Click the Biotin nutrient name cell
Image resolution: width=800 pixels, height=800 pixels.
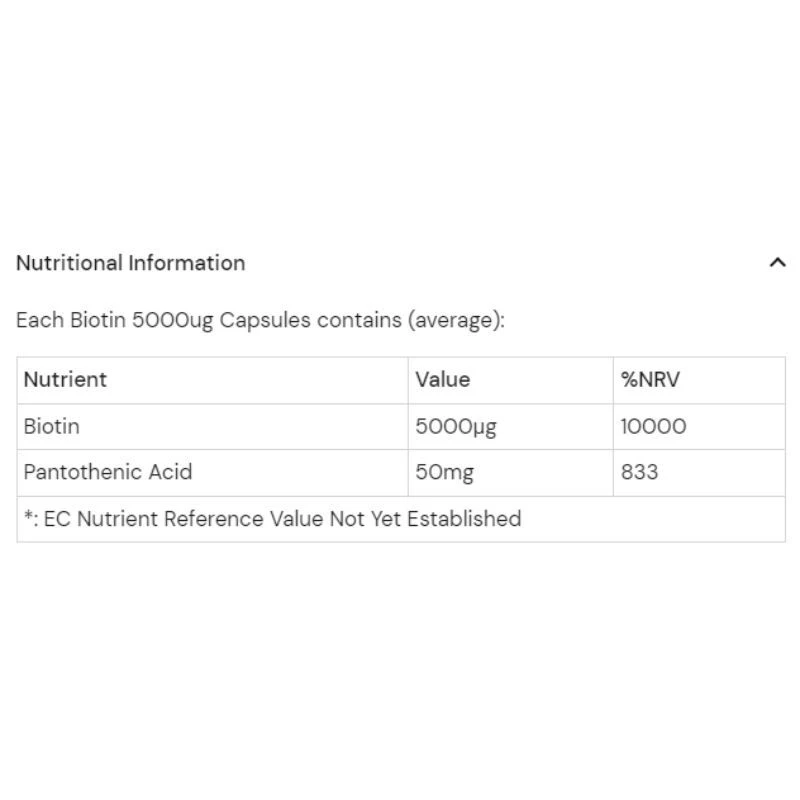tap(52, 426)
